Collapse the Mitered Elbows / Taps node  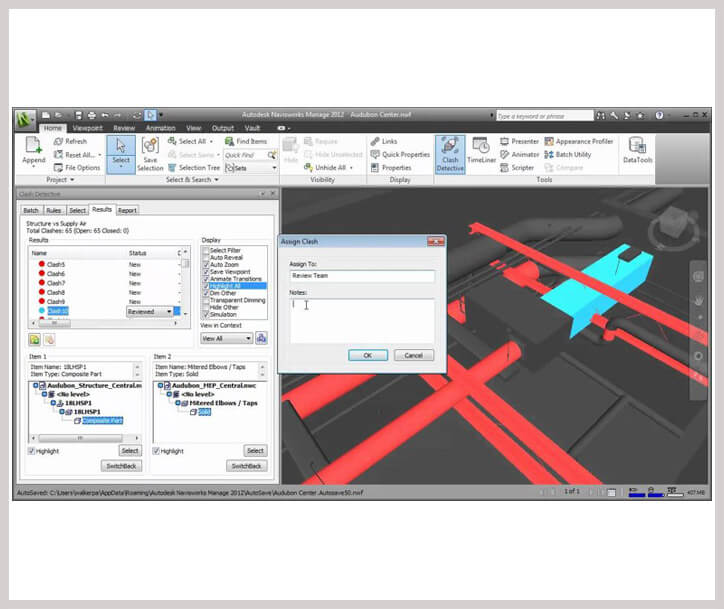(x=178, y=403)
